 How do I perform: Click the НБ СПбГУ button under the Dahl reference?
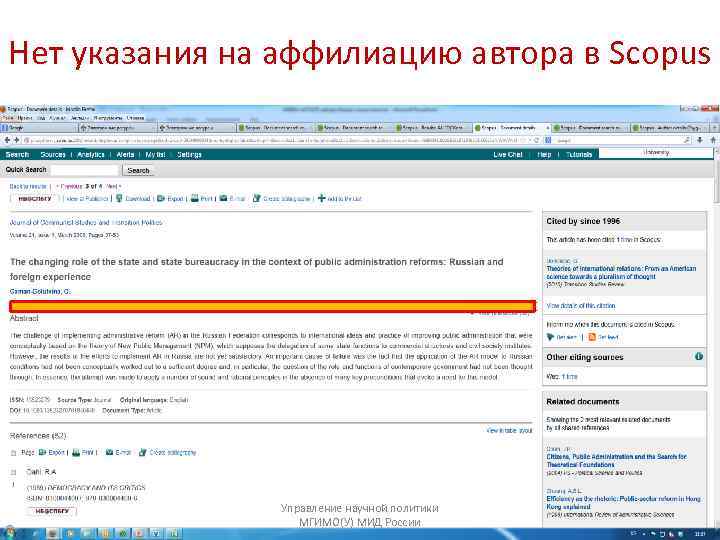(x=52, y=511)
